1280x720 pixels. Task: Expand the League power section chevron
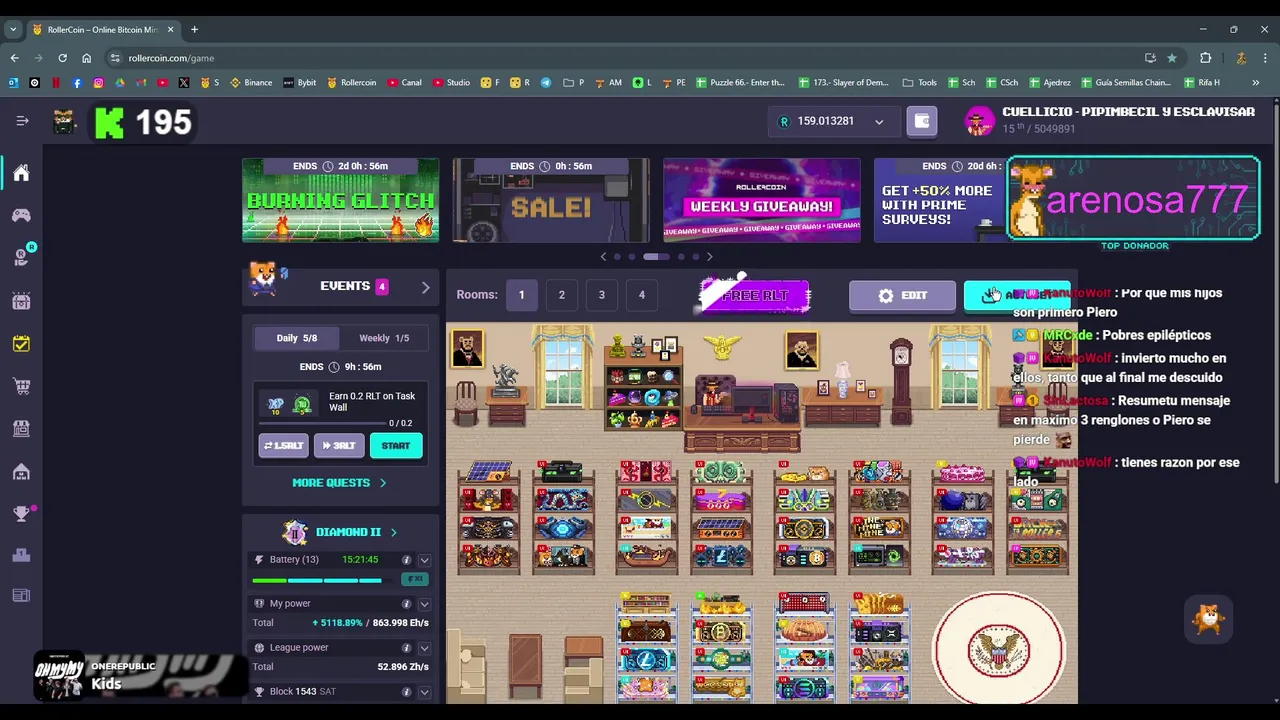[x=424, y=648]
